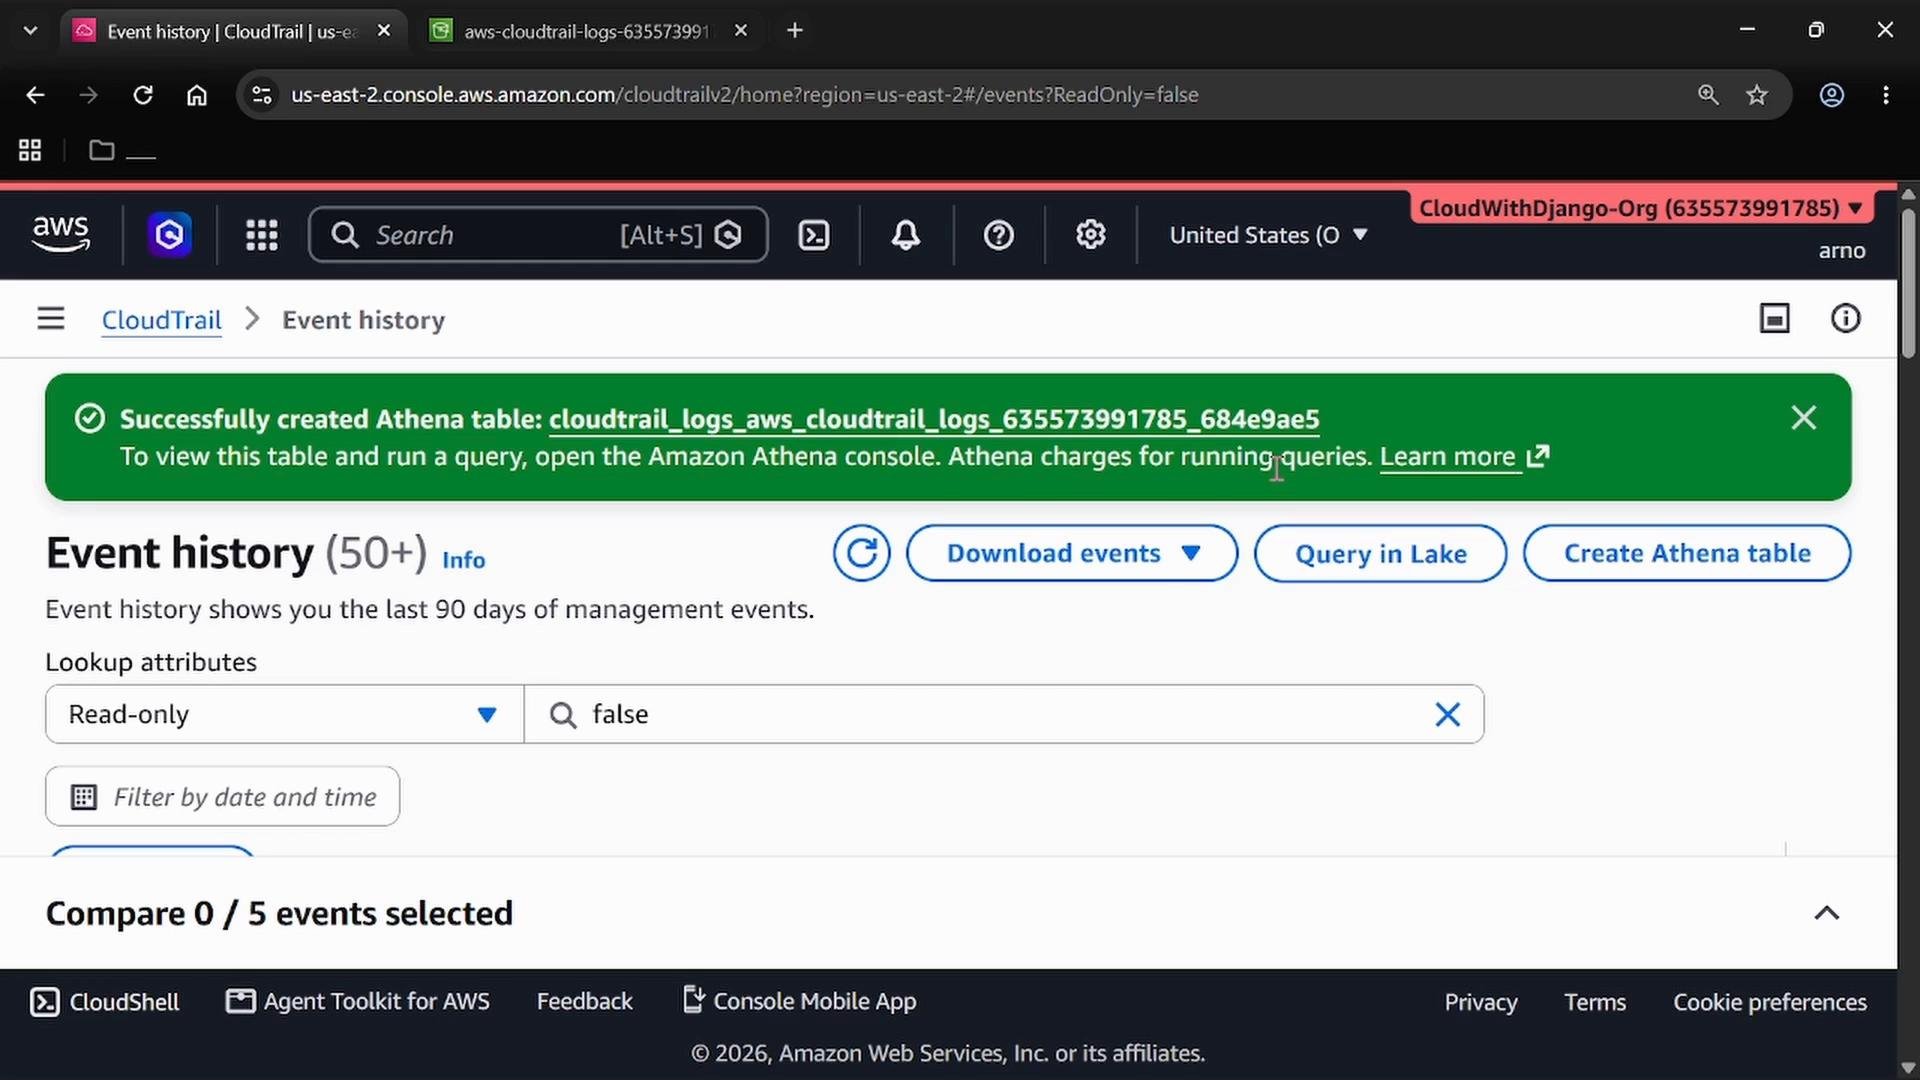
Task: Click the Query in Lake button
Action: 1381,553
